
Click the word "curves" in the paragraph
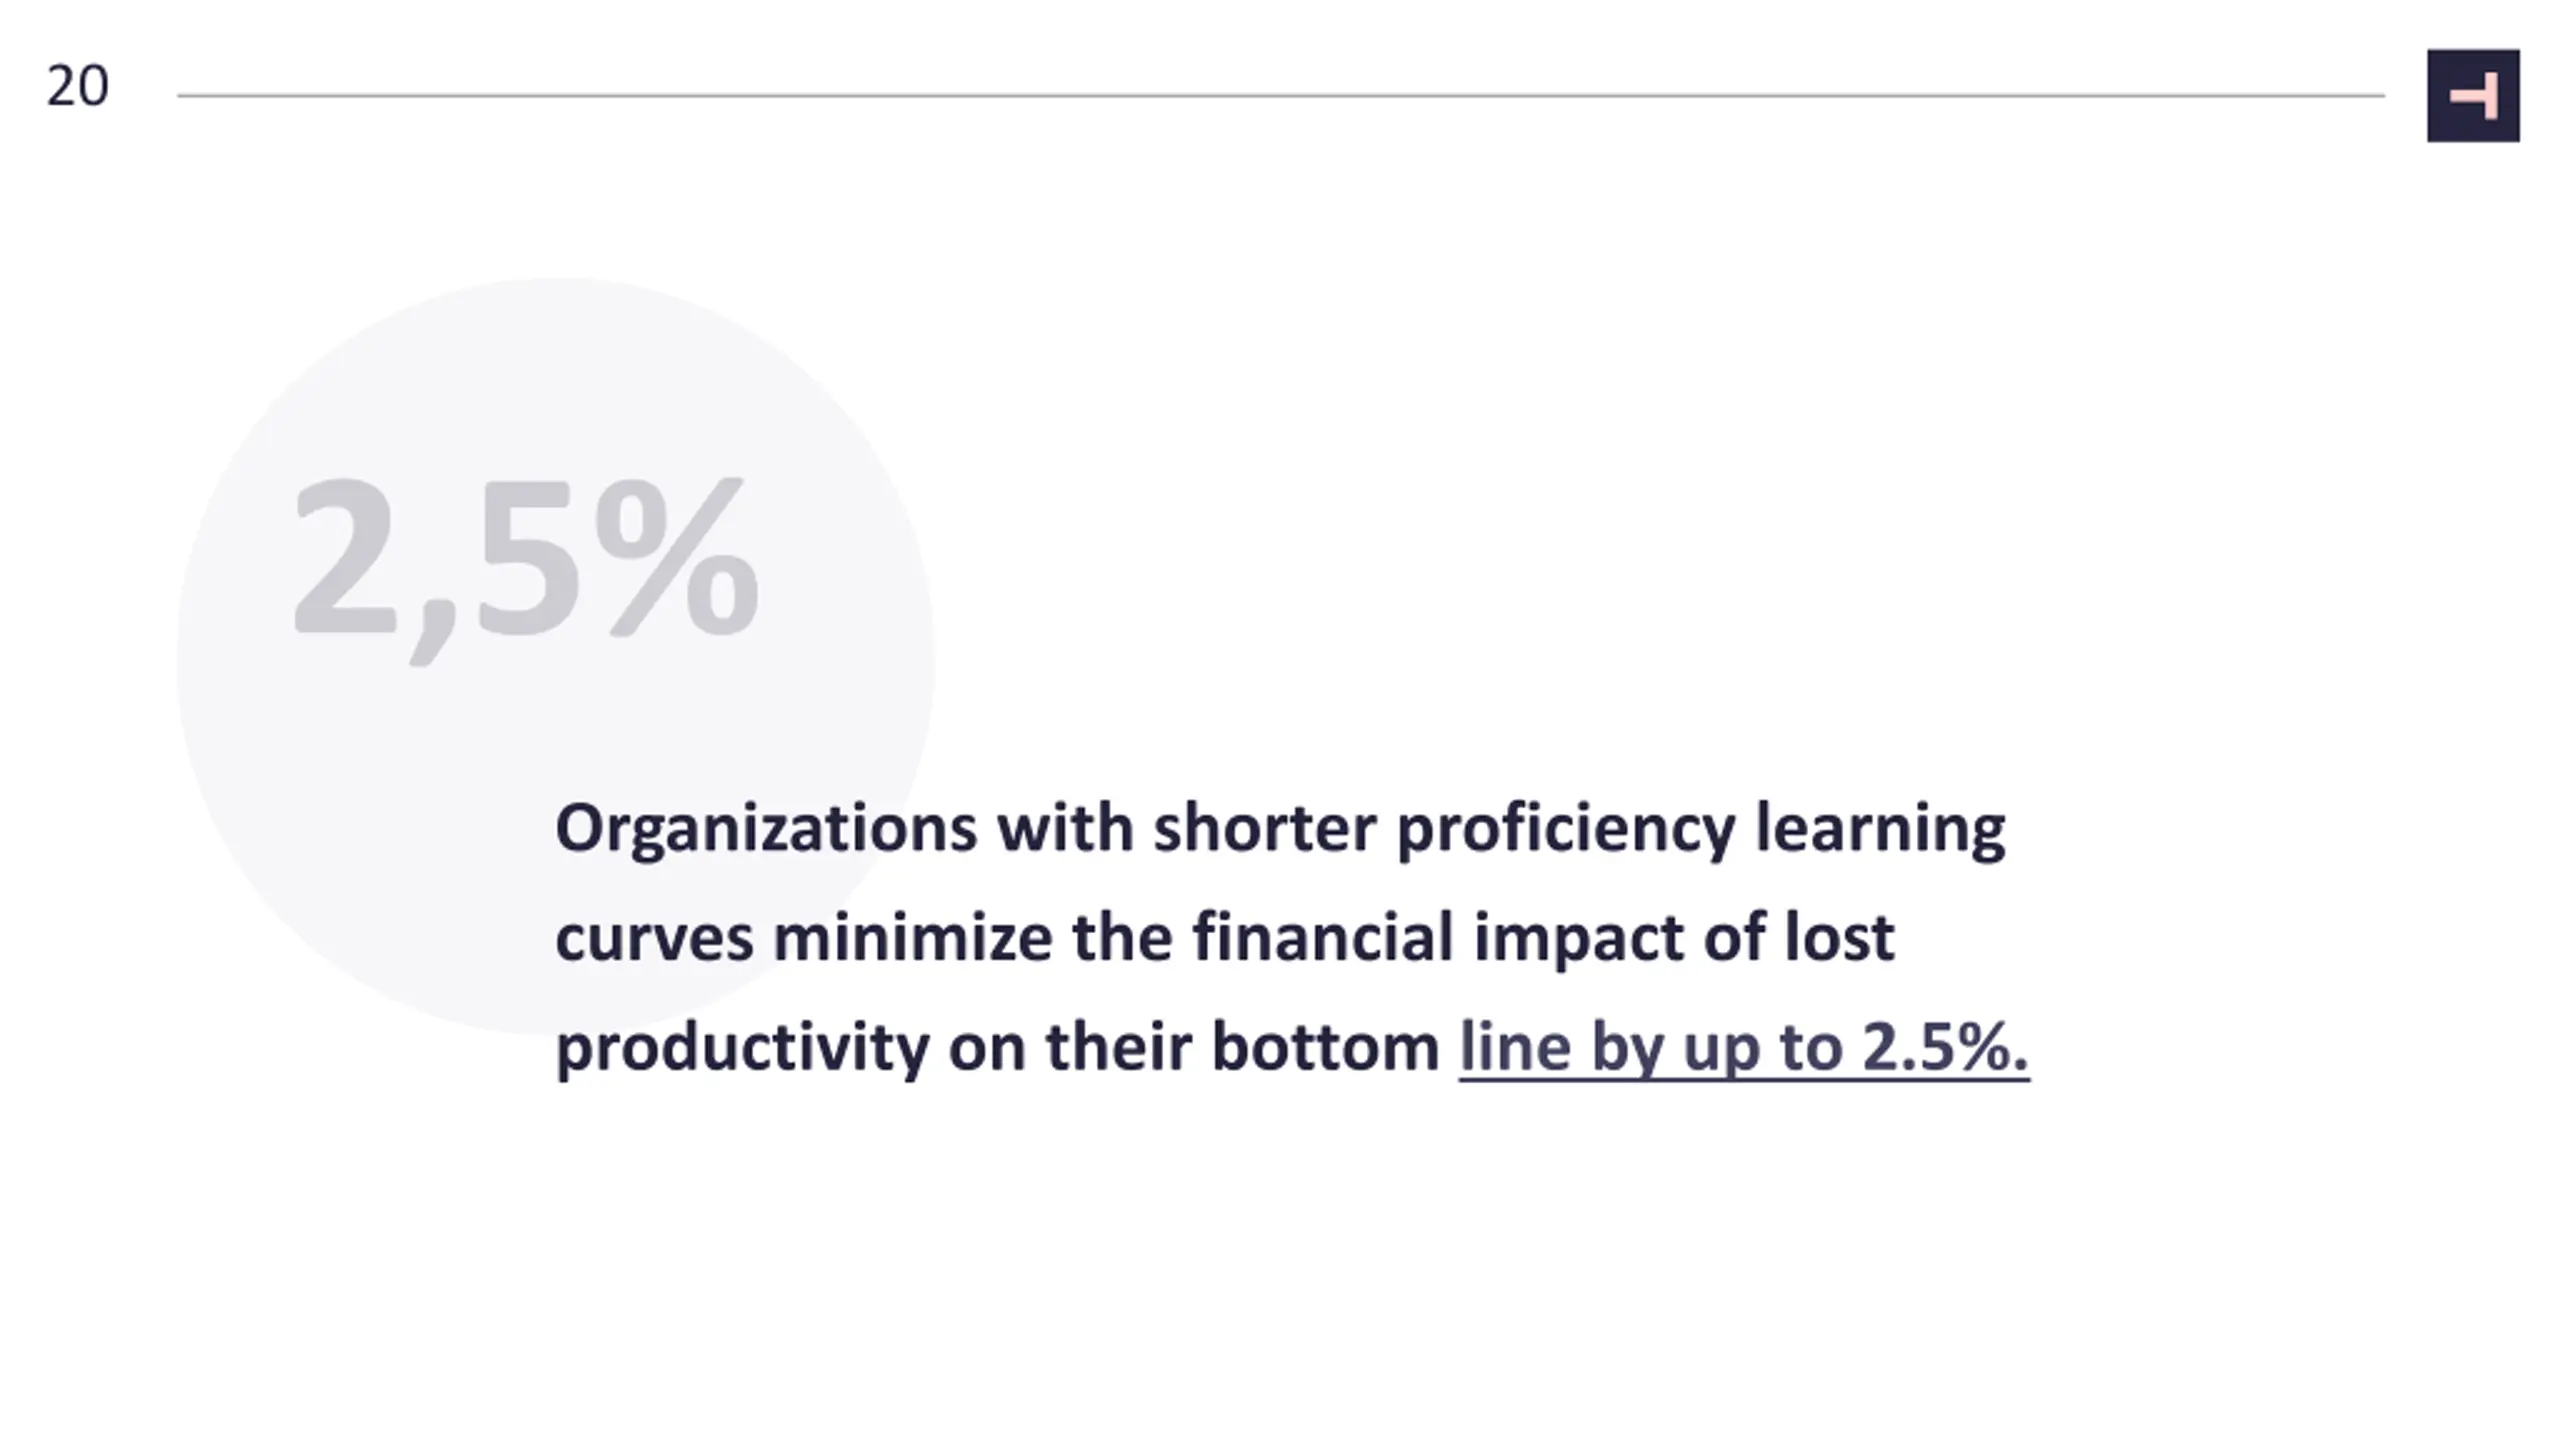pyautogui.click(x=654, y=940)
